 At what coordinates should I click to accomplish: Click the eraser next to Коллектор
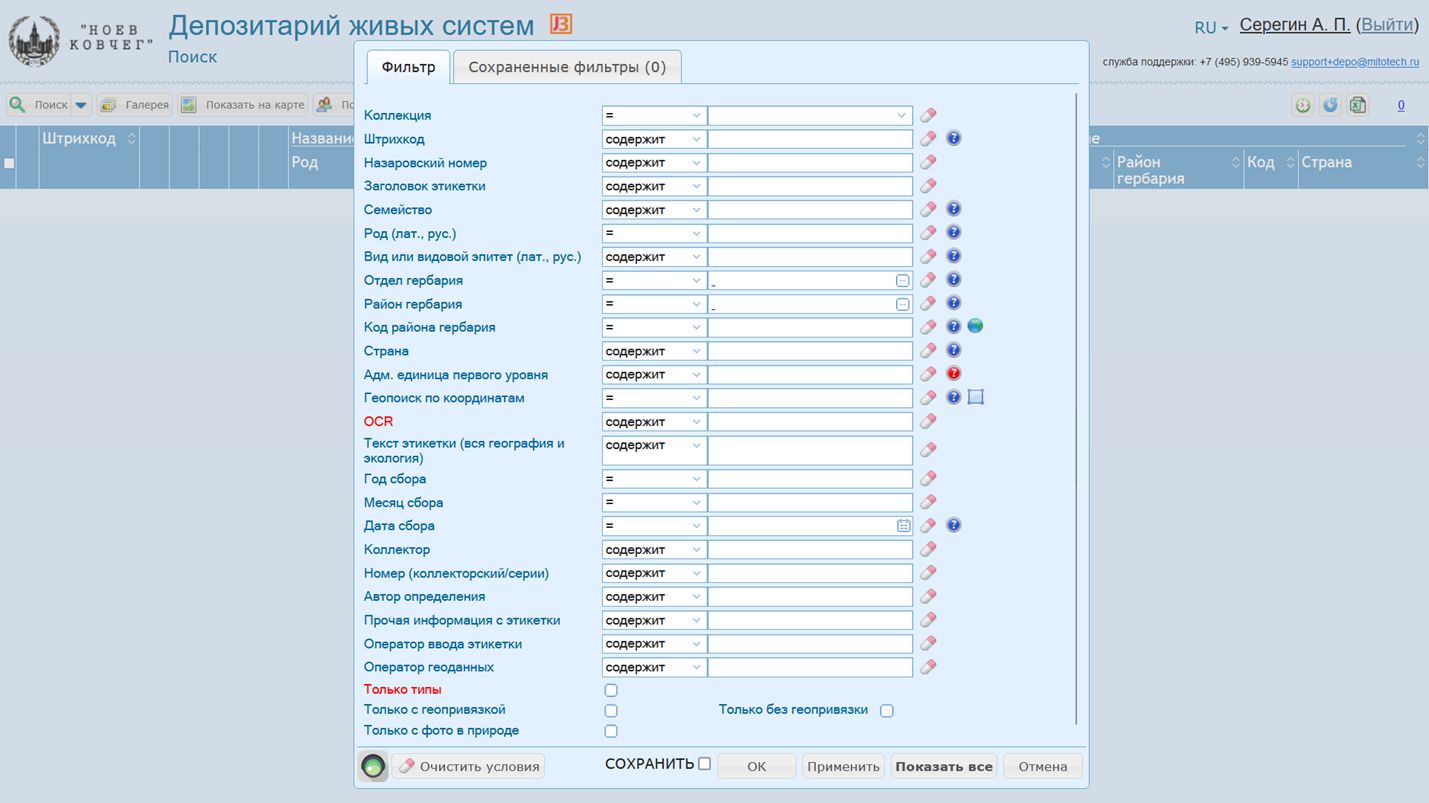click(x=928, y=550)
